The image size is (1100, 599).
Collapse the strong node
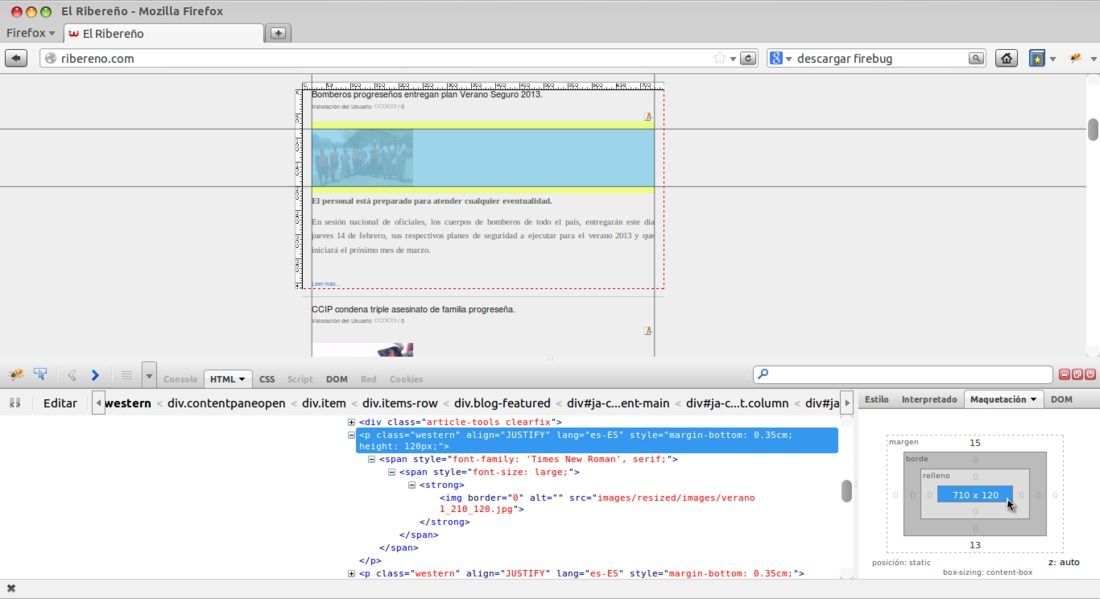point(412,485)
